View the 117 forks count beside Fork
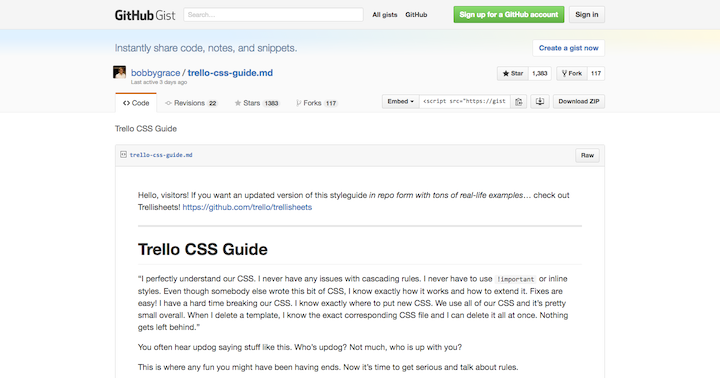The width and height of the screenshot is (720, 378). 596,73
